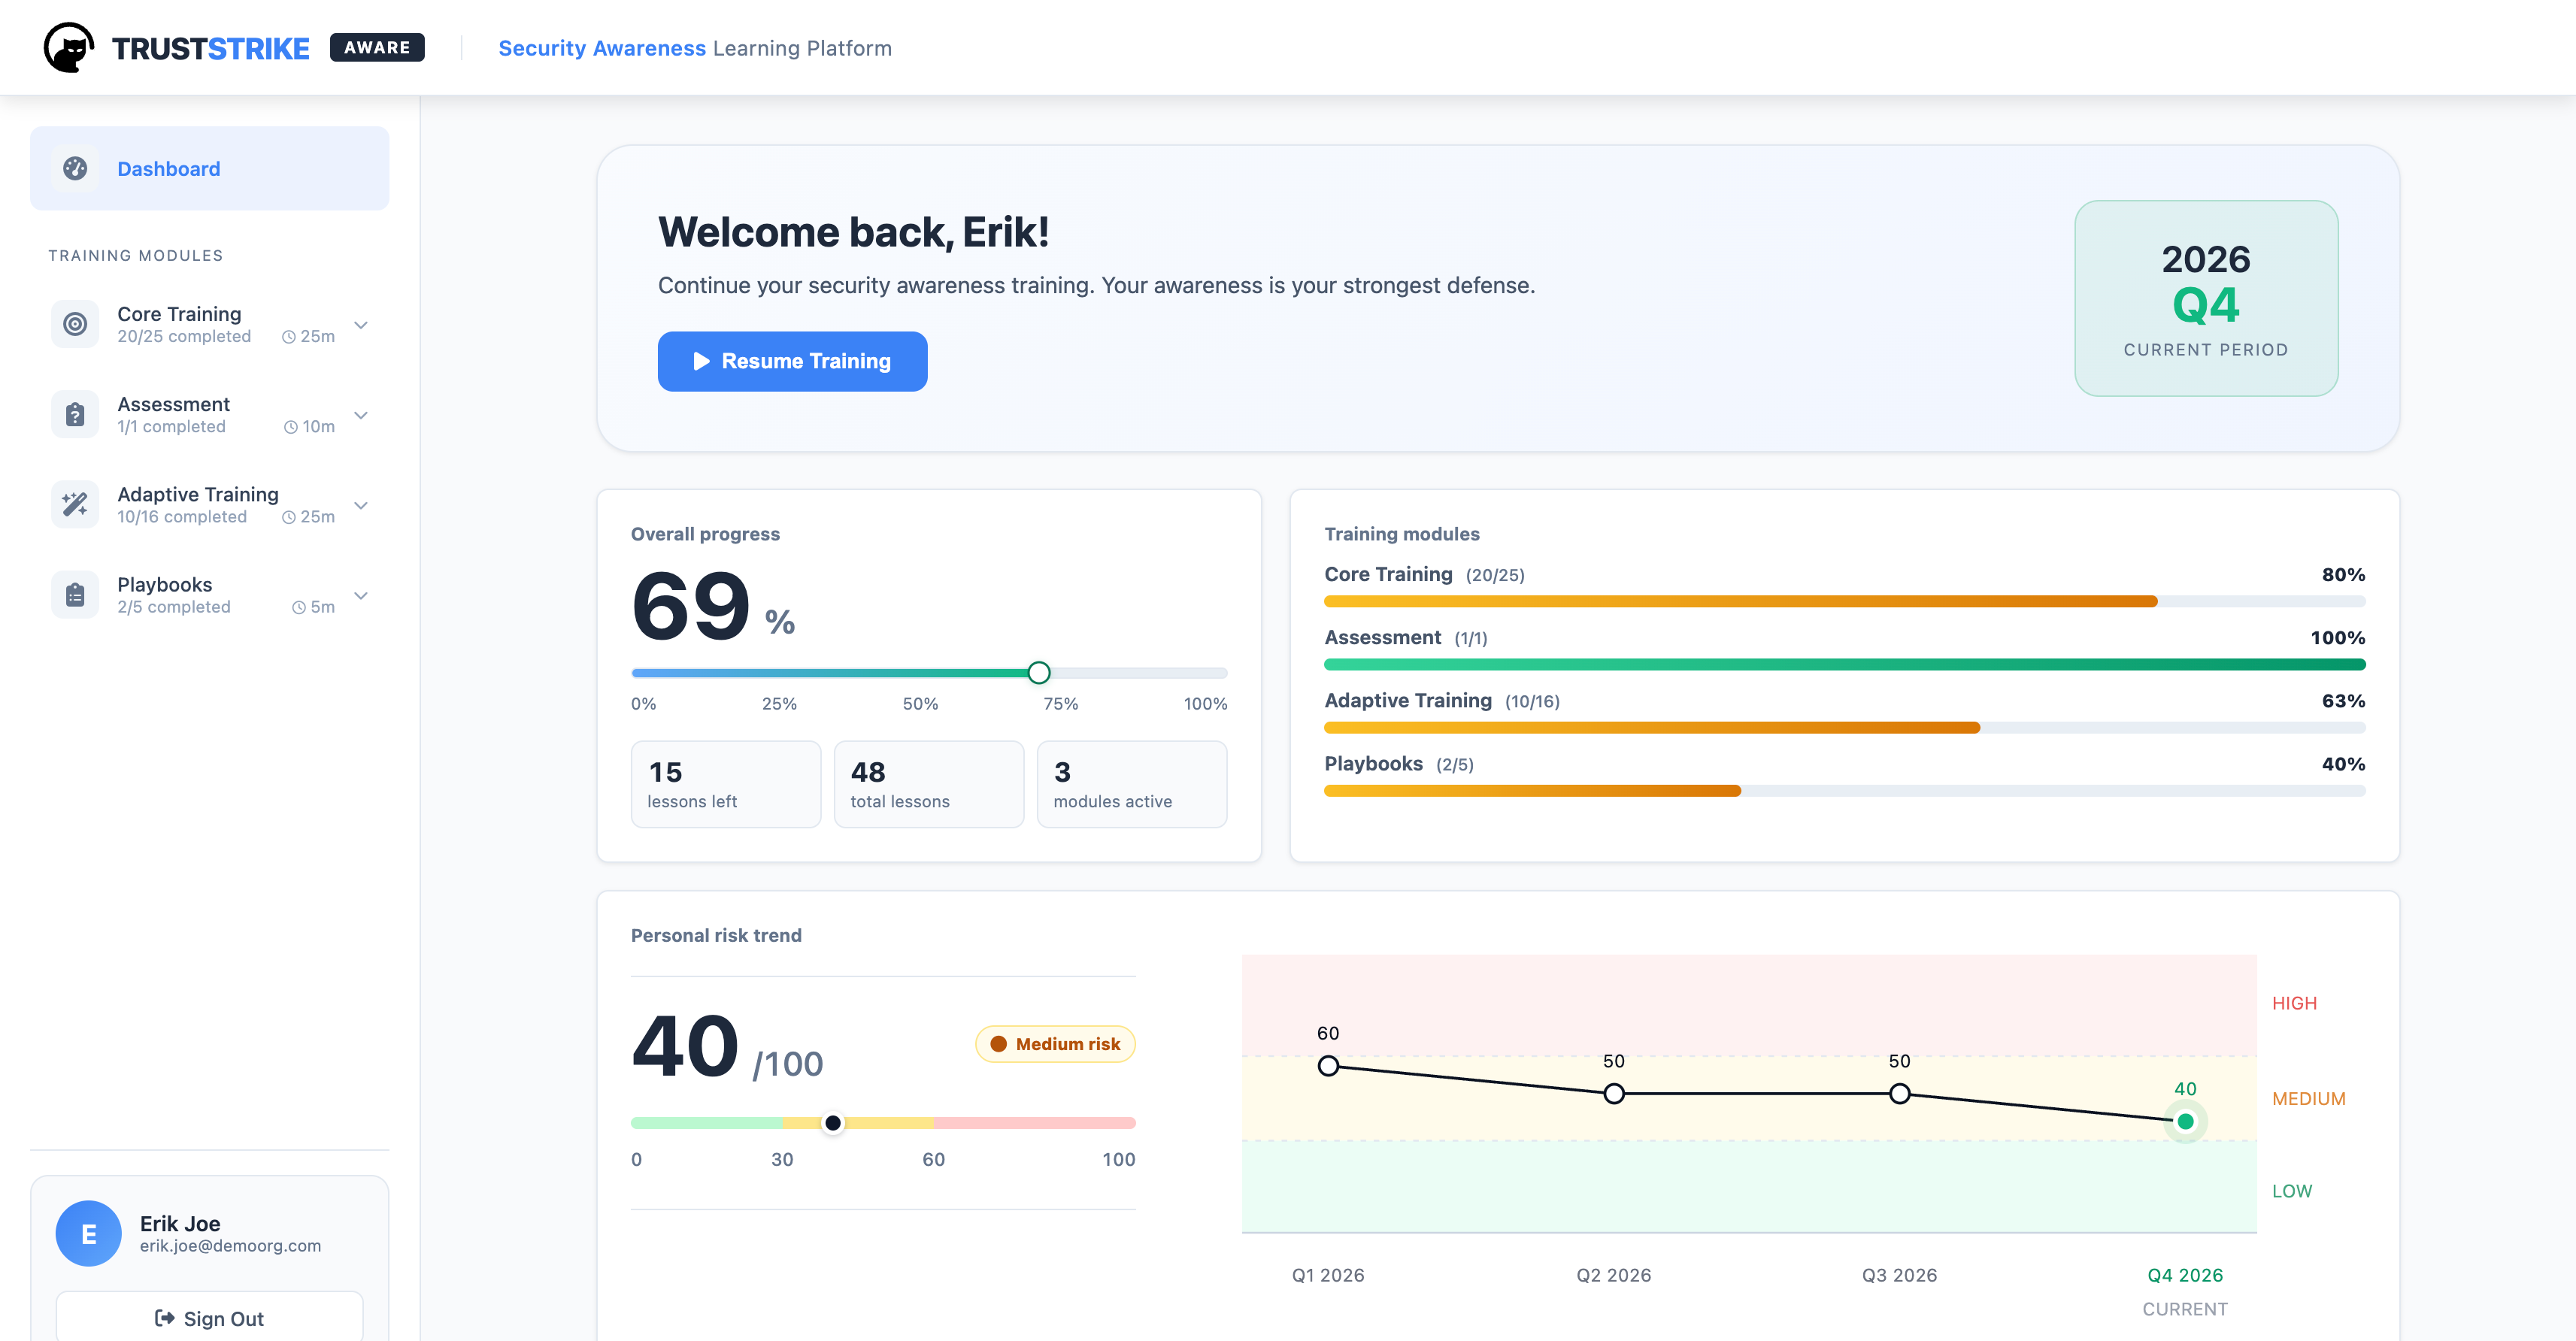Click the Assessment 100% progress bar
Viewport: 2576px width, 1341px height.
pyautogui.click(x=1844, y=664)
